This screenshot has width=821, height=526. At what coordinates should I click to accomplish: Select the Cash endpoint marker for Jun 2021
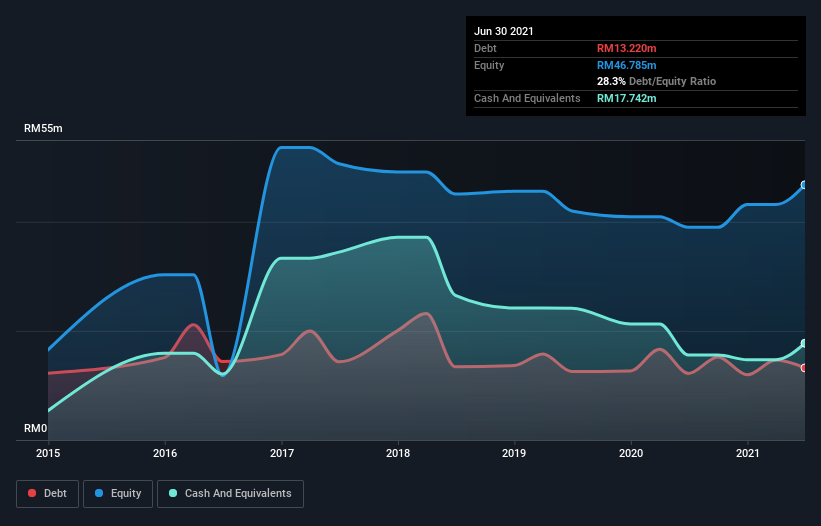[x=804, y=343]
